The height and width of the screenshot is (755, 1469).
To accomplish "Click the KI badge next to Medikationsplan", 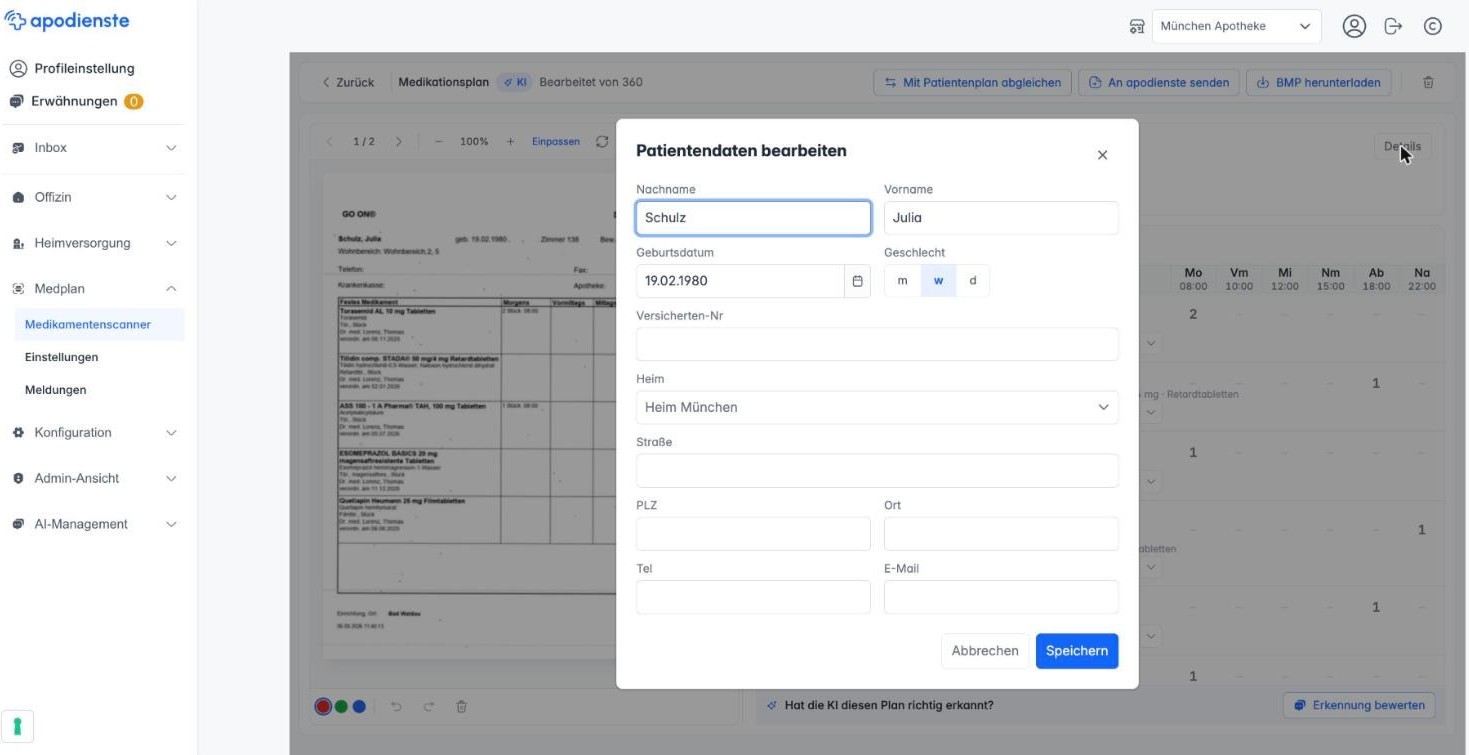I will click(x=514, y=82).
